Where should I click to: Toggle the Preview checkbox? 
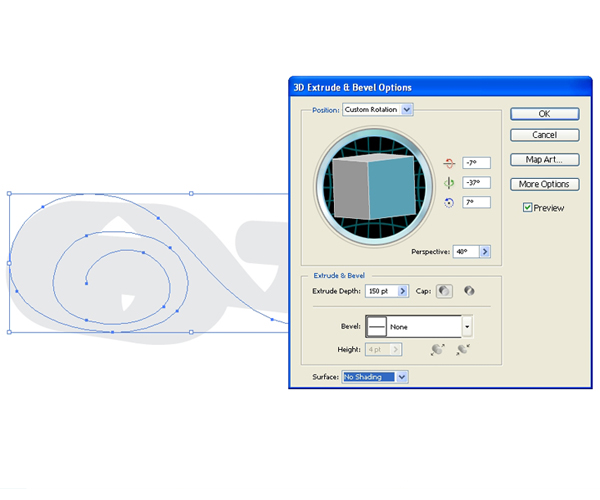click(x=527, y=207)
